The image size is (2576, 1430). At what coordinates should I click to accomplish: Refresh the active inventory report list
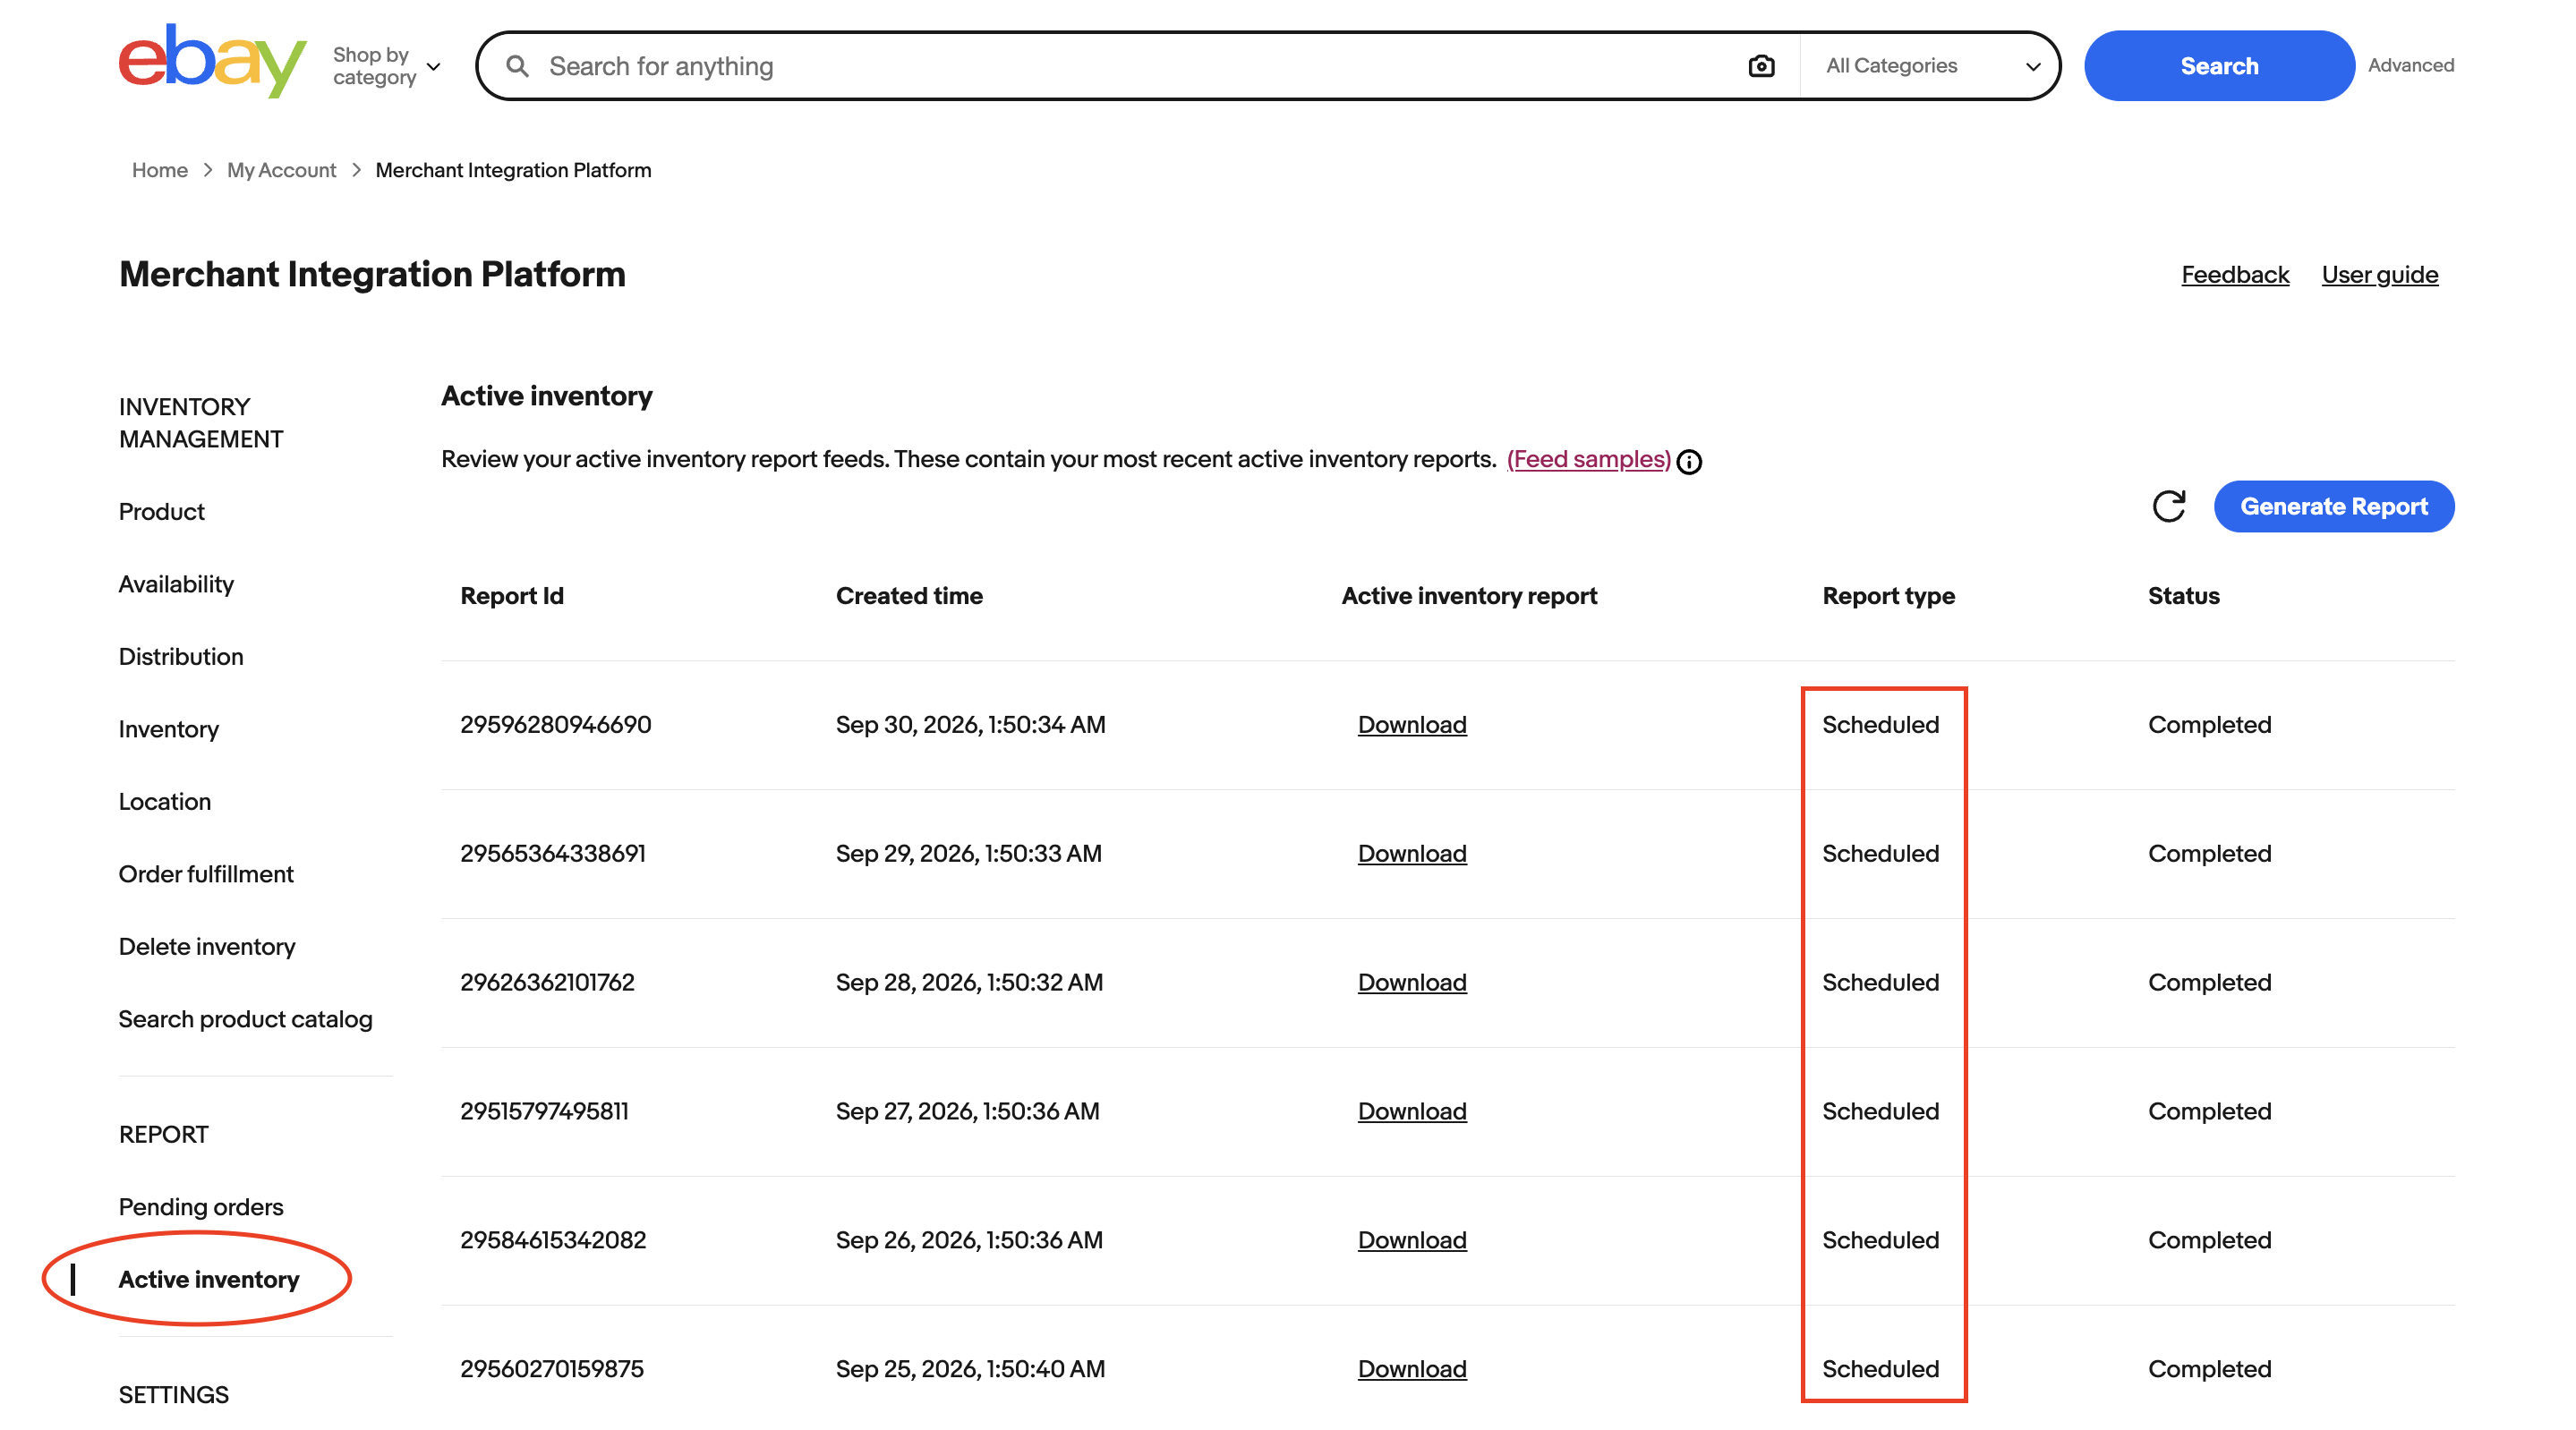click(x=2168, y=506)
